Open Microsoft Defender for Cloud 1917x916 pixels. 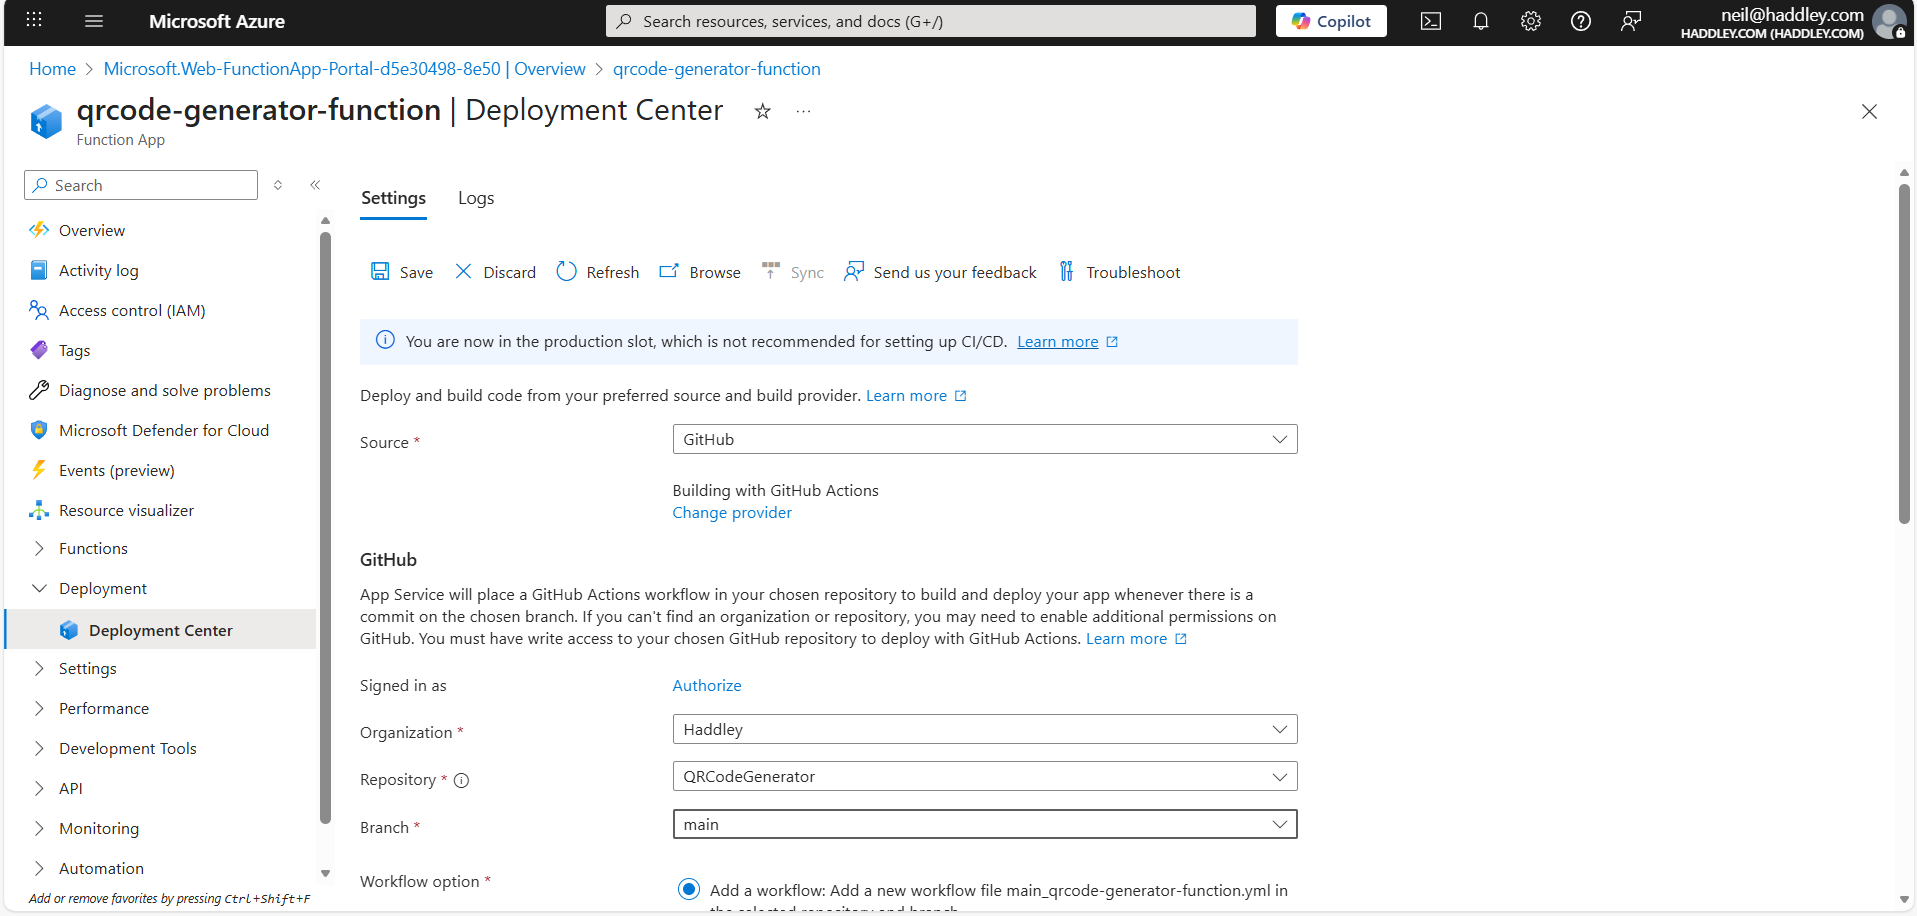(163, 430)
